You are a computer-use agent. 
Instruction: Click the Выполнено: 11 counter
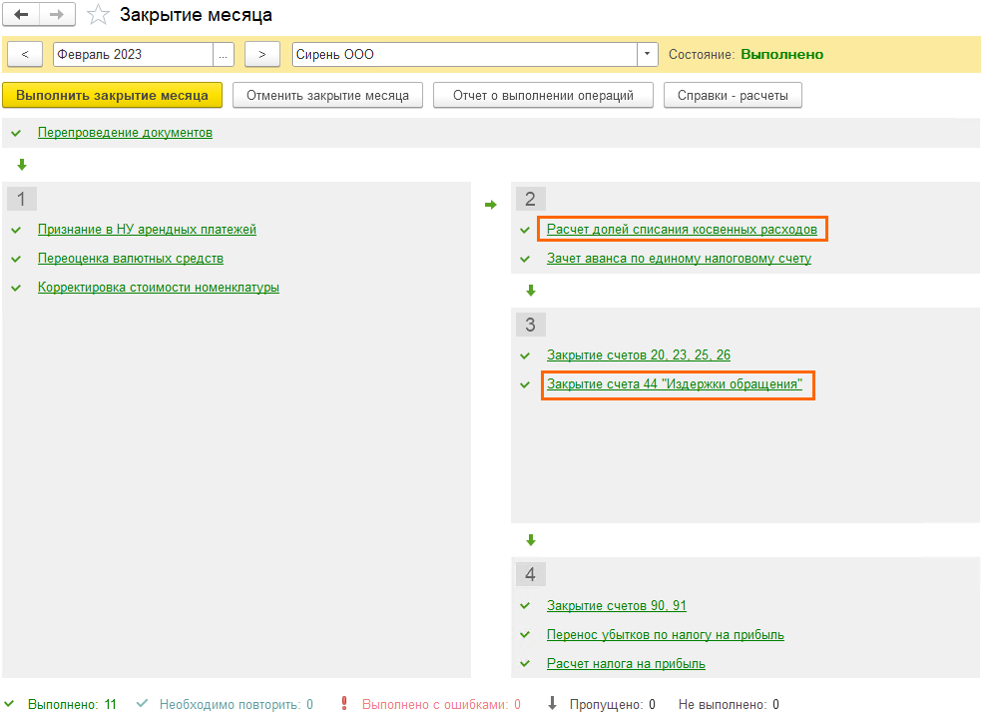tap(72, 705)
